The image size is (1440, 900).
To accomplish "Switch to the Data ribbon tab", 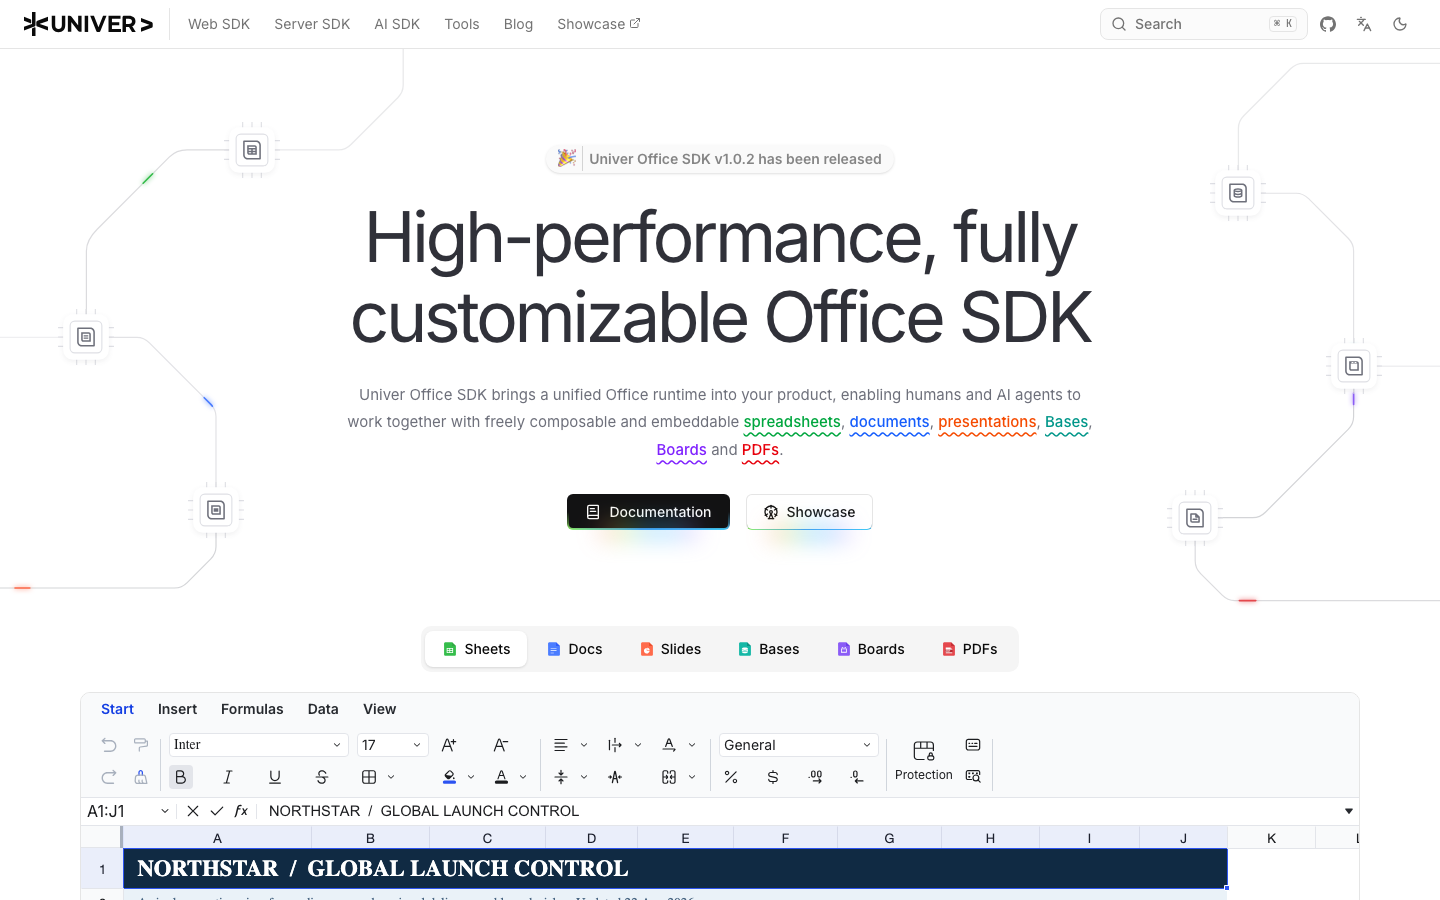I will pos(323,709).
